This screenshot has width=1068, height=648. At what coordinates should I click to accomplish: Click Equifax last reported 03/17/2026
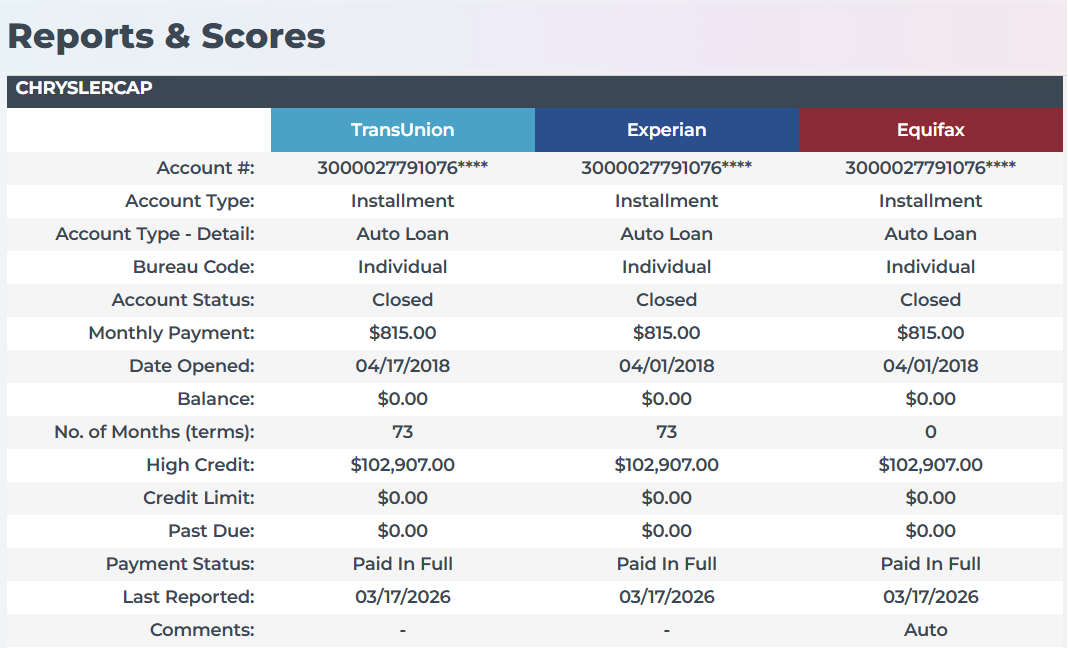(x=930, y=597)
